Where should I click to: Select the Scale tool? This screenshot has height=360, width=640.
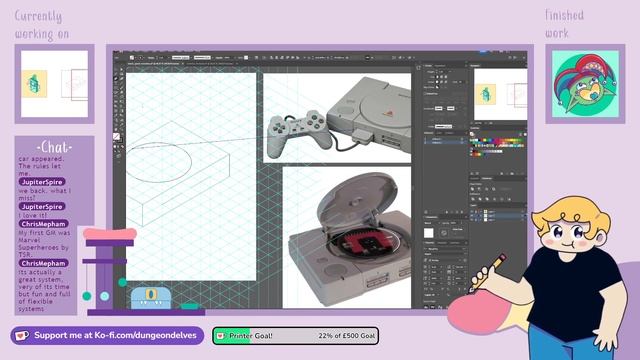coord(121,96)
